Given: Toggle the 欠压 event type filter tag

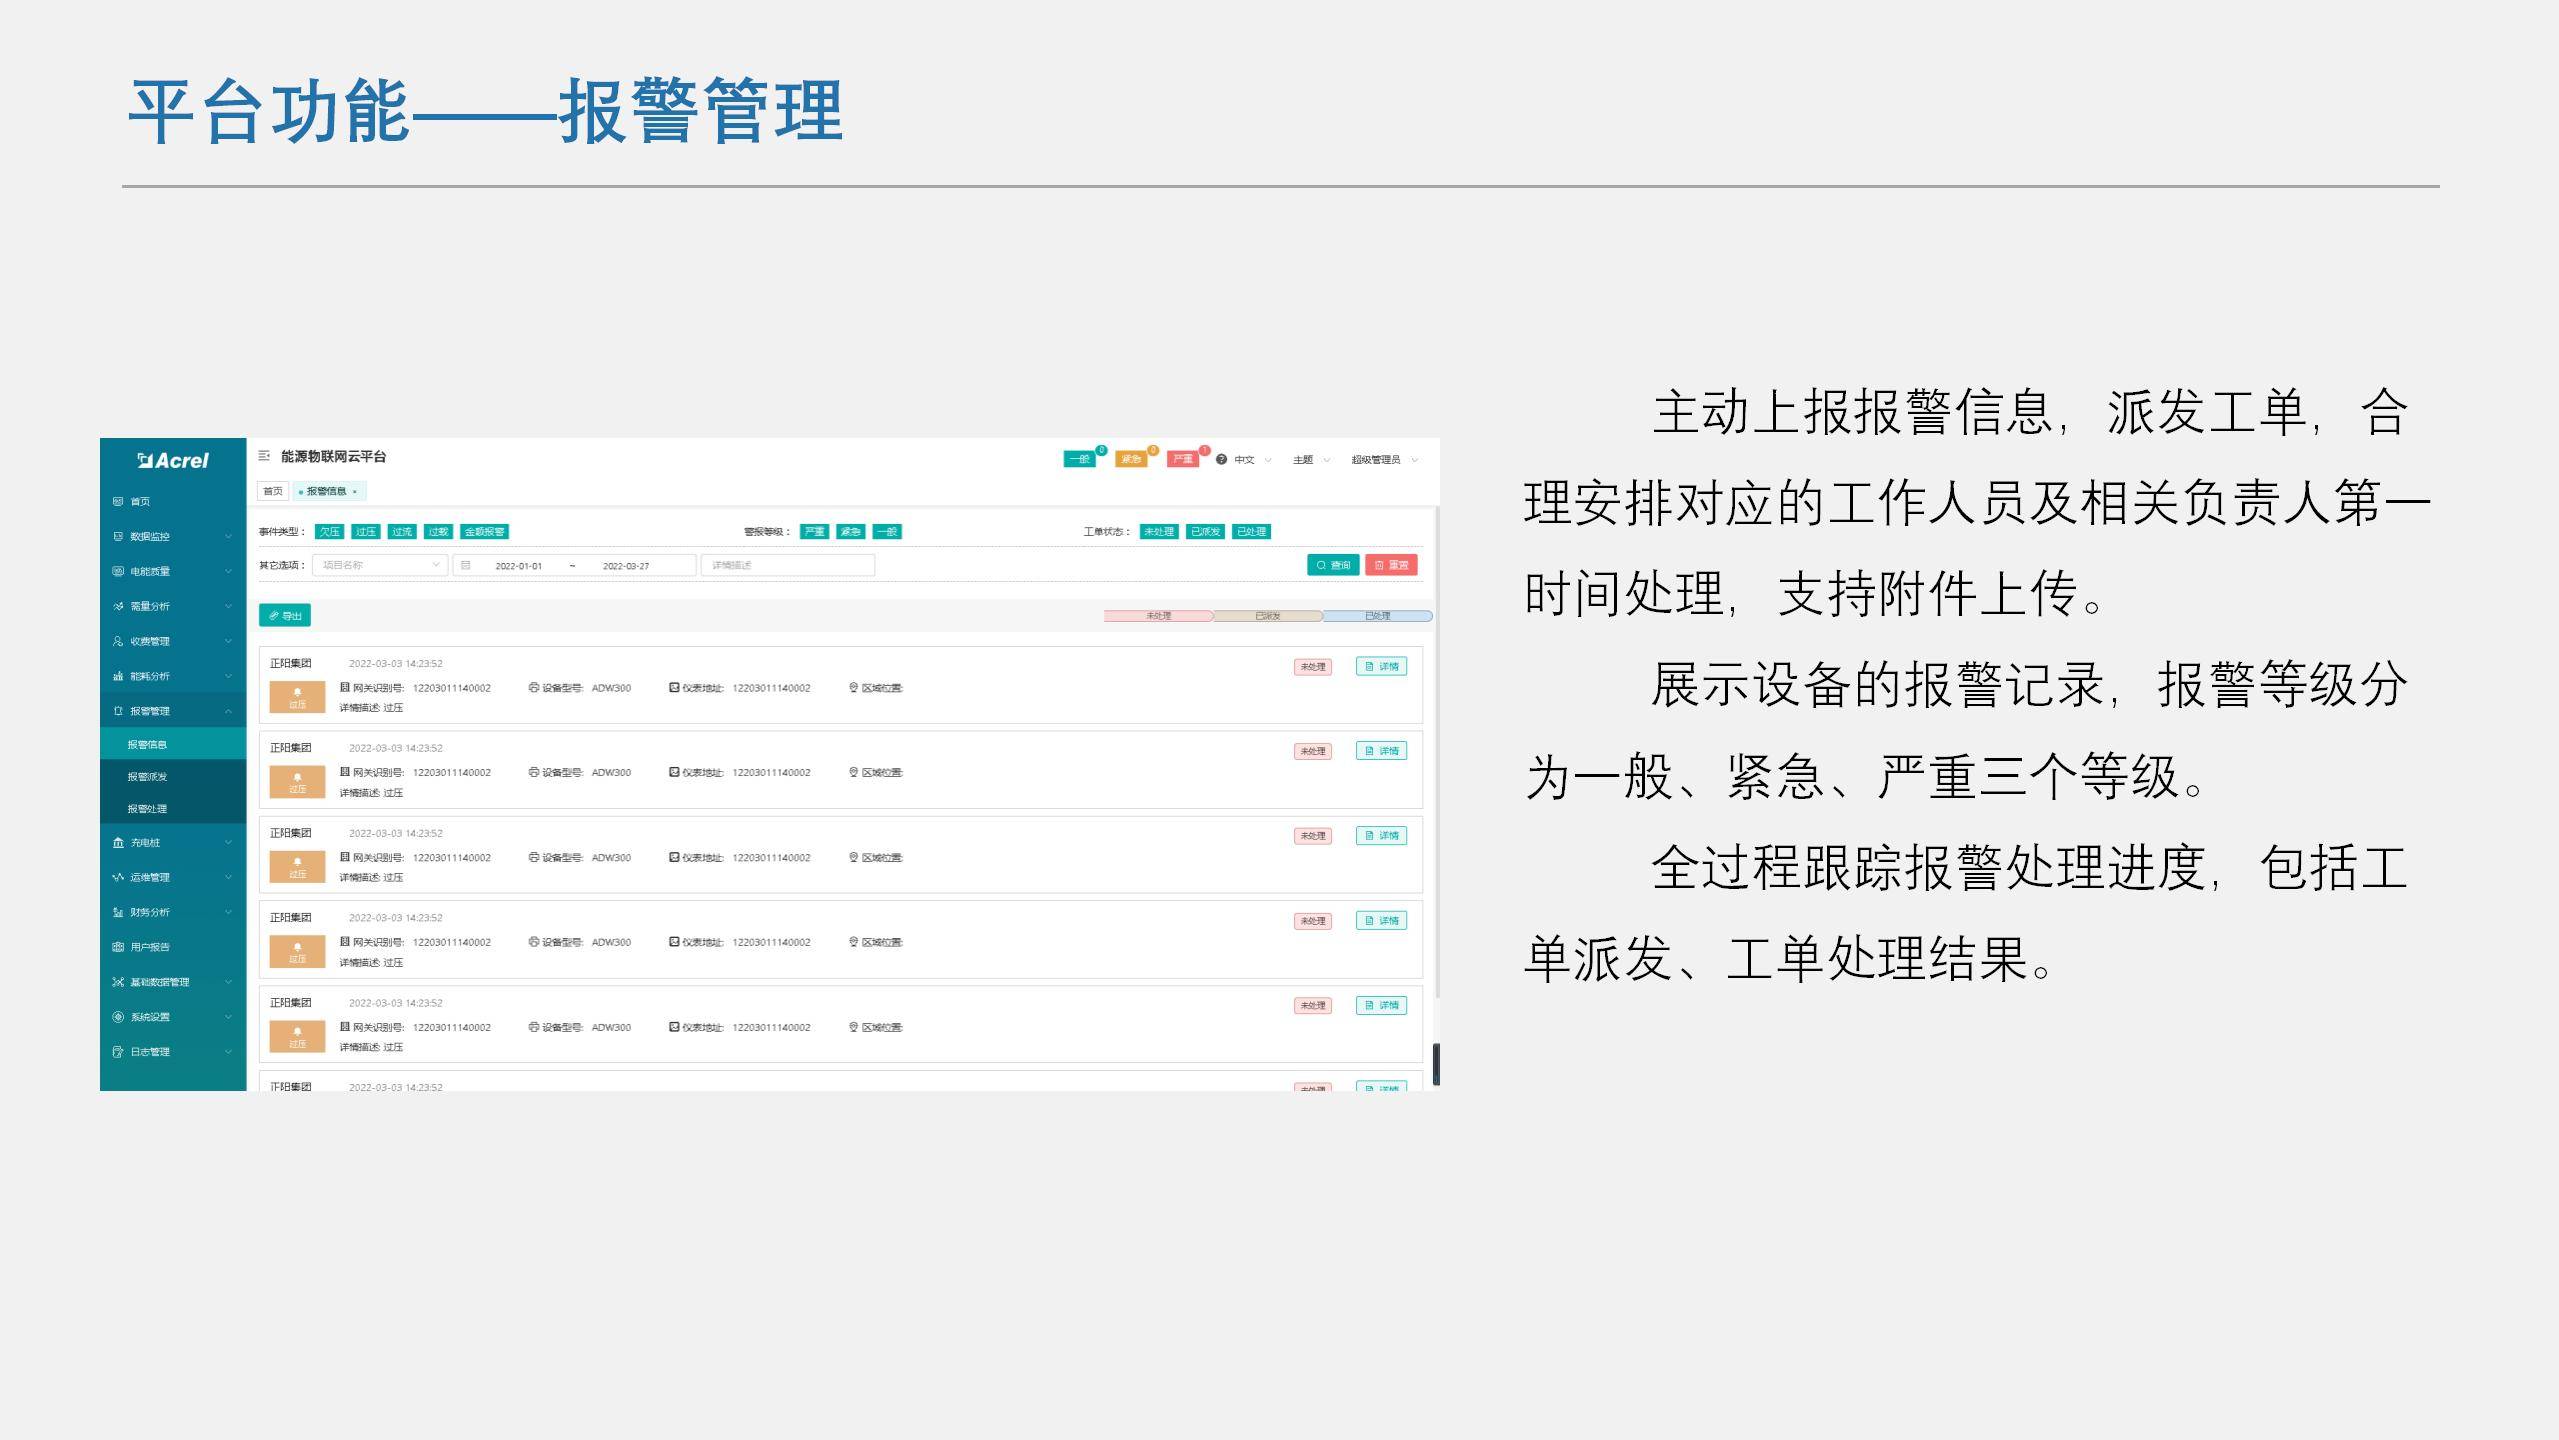Looking at the screenshot, I should pos(330,532).
